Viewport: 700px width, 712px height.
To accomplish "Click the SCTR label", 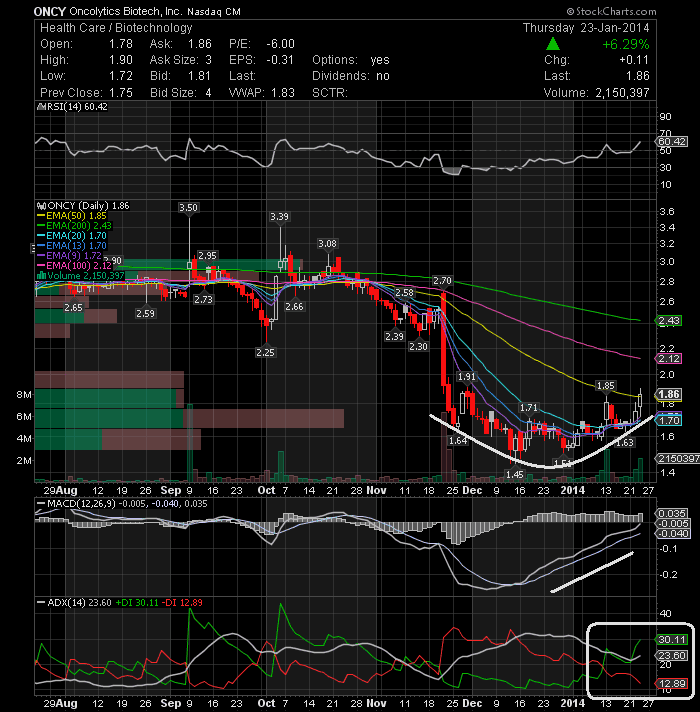I will coord(330,93).
